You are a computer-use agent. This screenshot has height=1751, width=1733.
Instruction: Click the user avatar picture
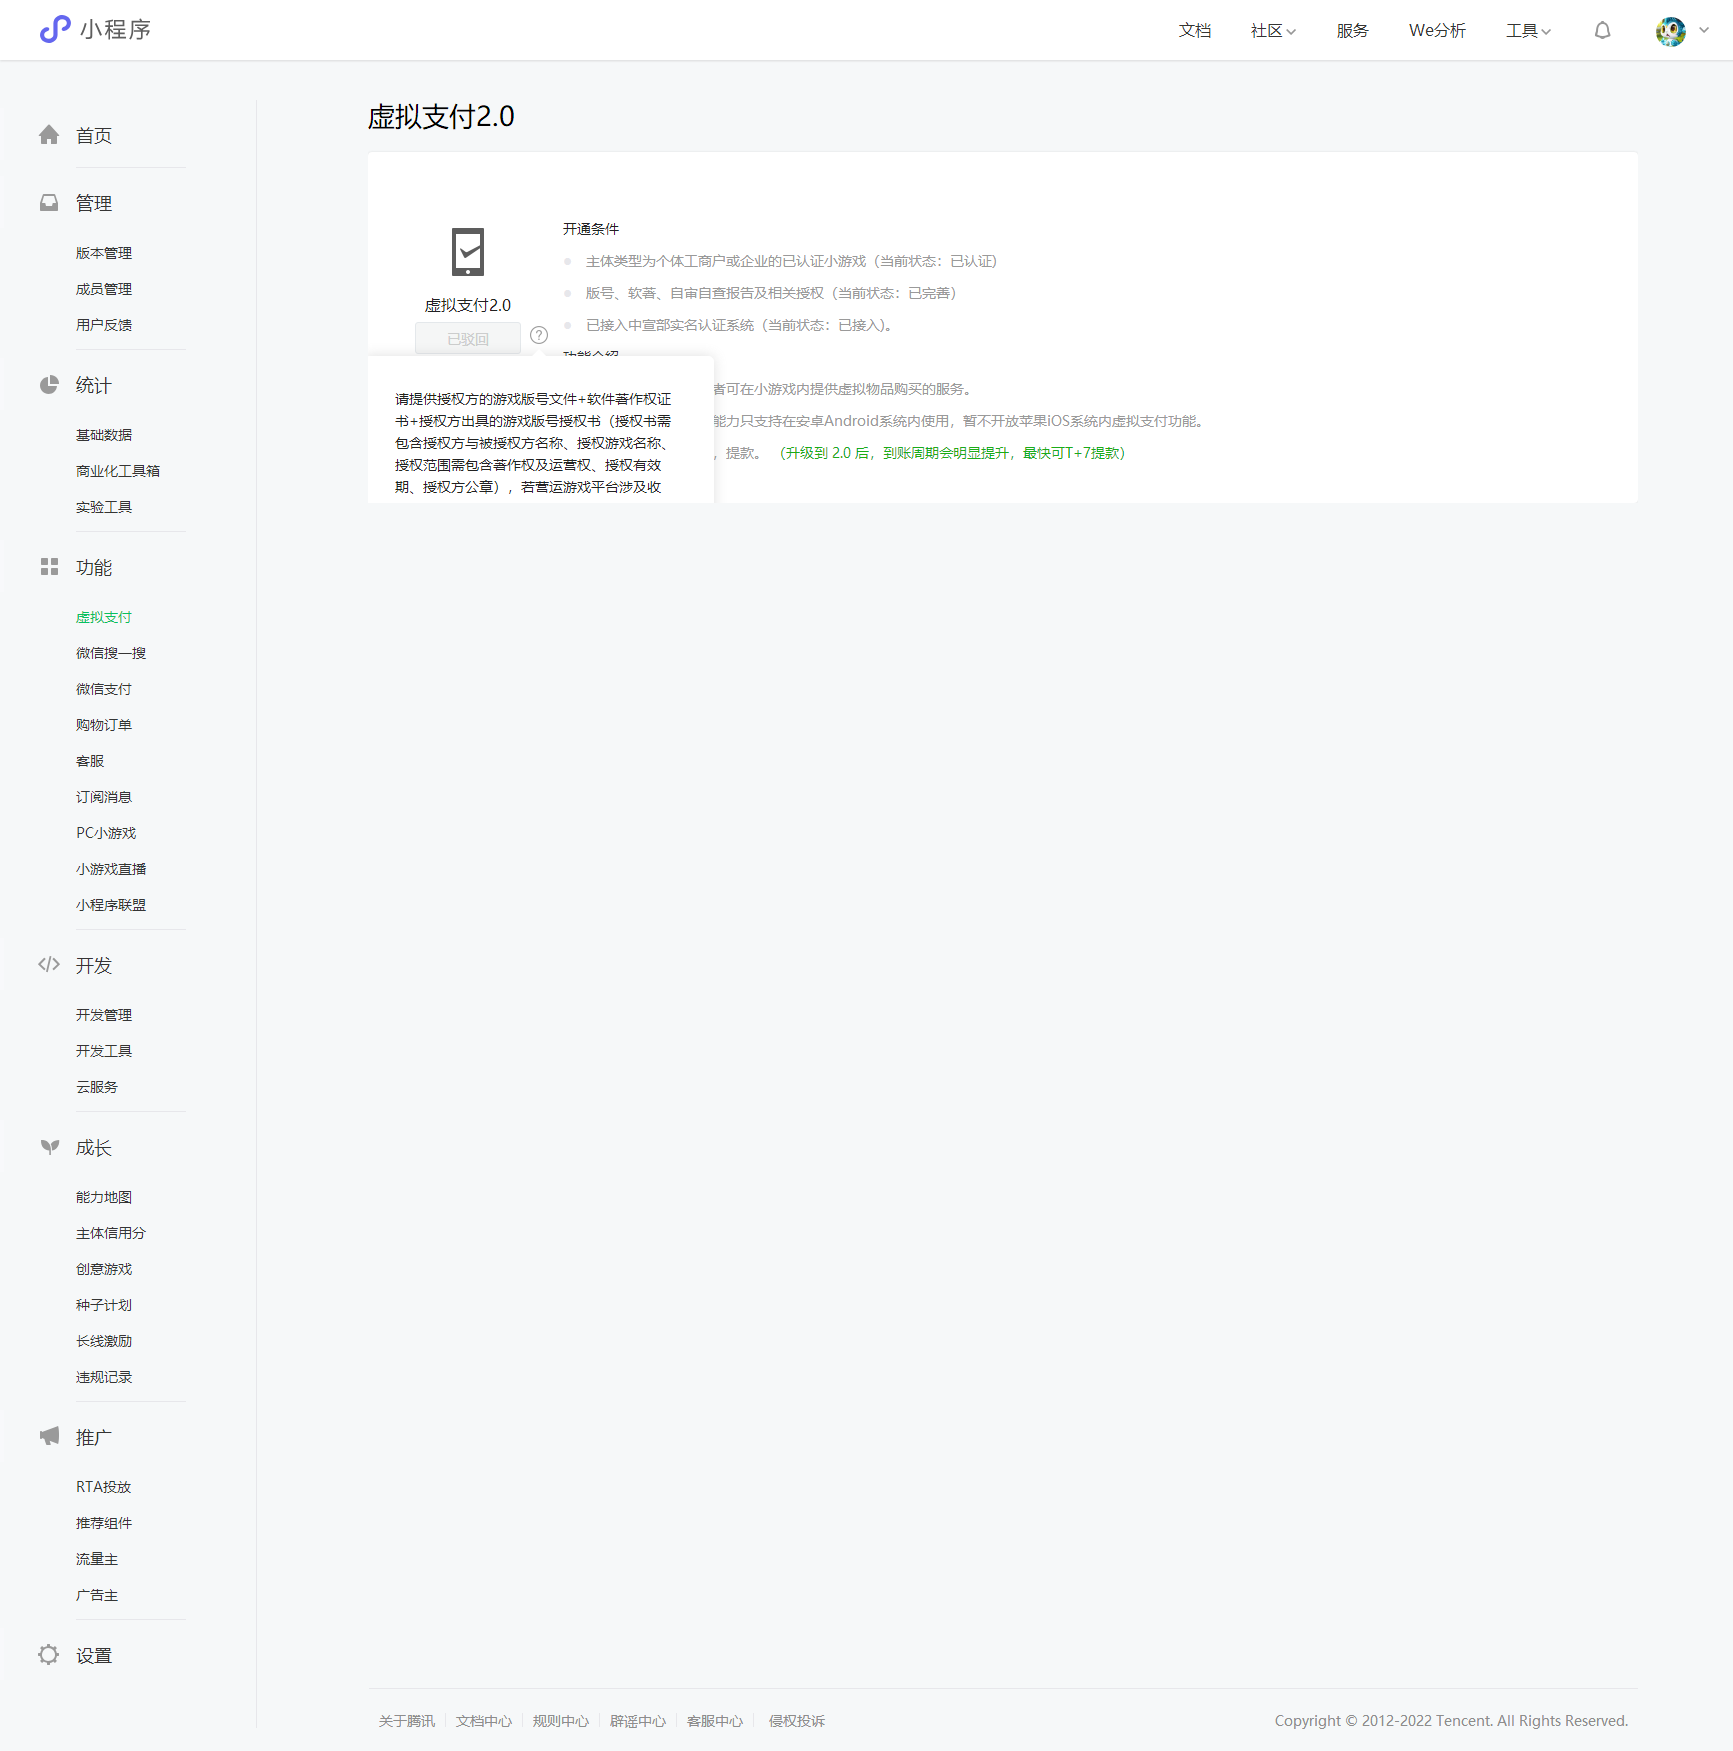pyautogui.click(x=1670, y=31)
